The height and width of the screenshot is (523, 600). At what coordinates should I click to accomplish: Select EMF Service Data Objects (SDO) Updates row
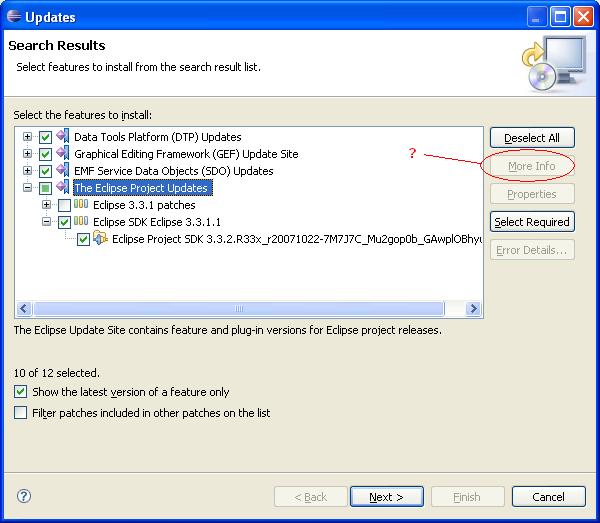(x=173, y=171)
